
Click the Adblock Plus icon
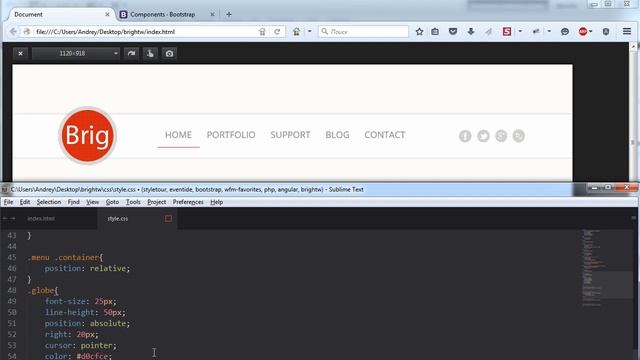coord(583,31)
